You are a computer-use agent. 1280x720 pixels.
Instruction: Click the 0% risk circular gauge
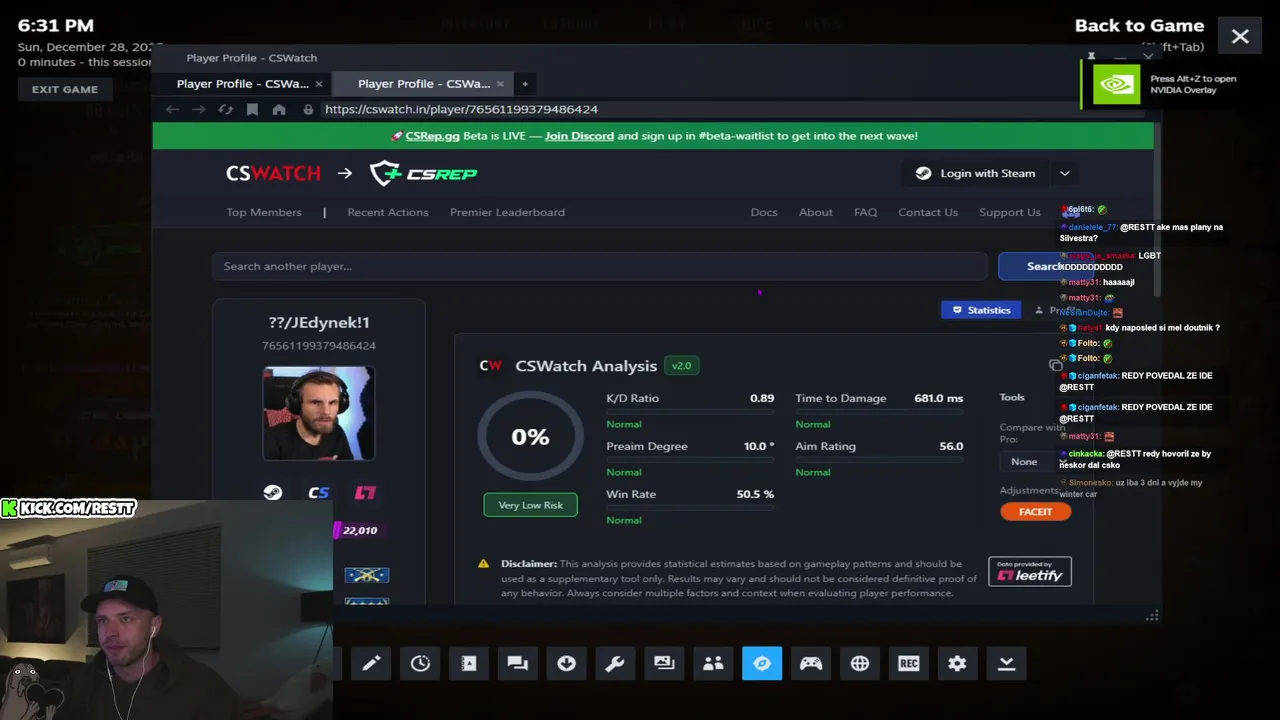point(530,437)
